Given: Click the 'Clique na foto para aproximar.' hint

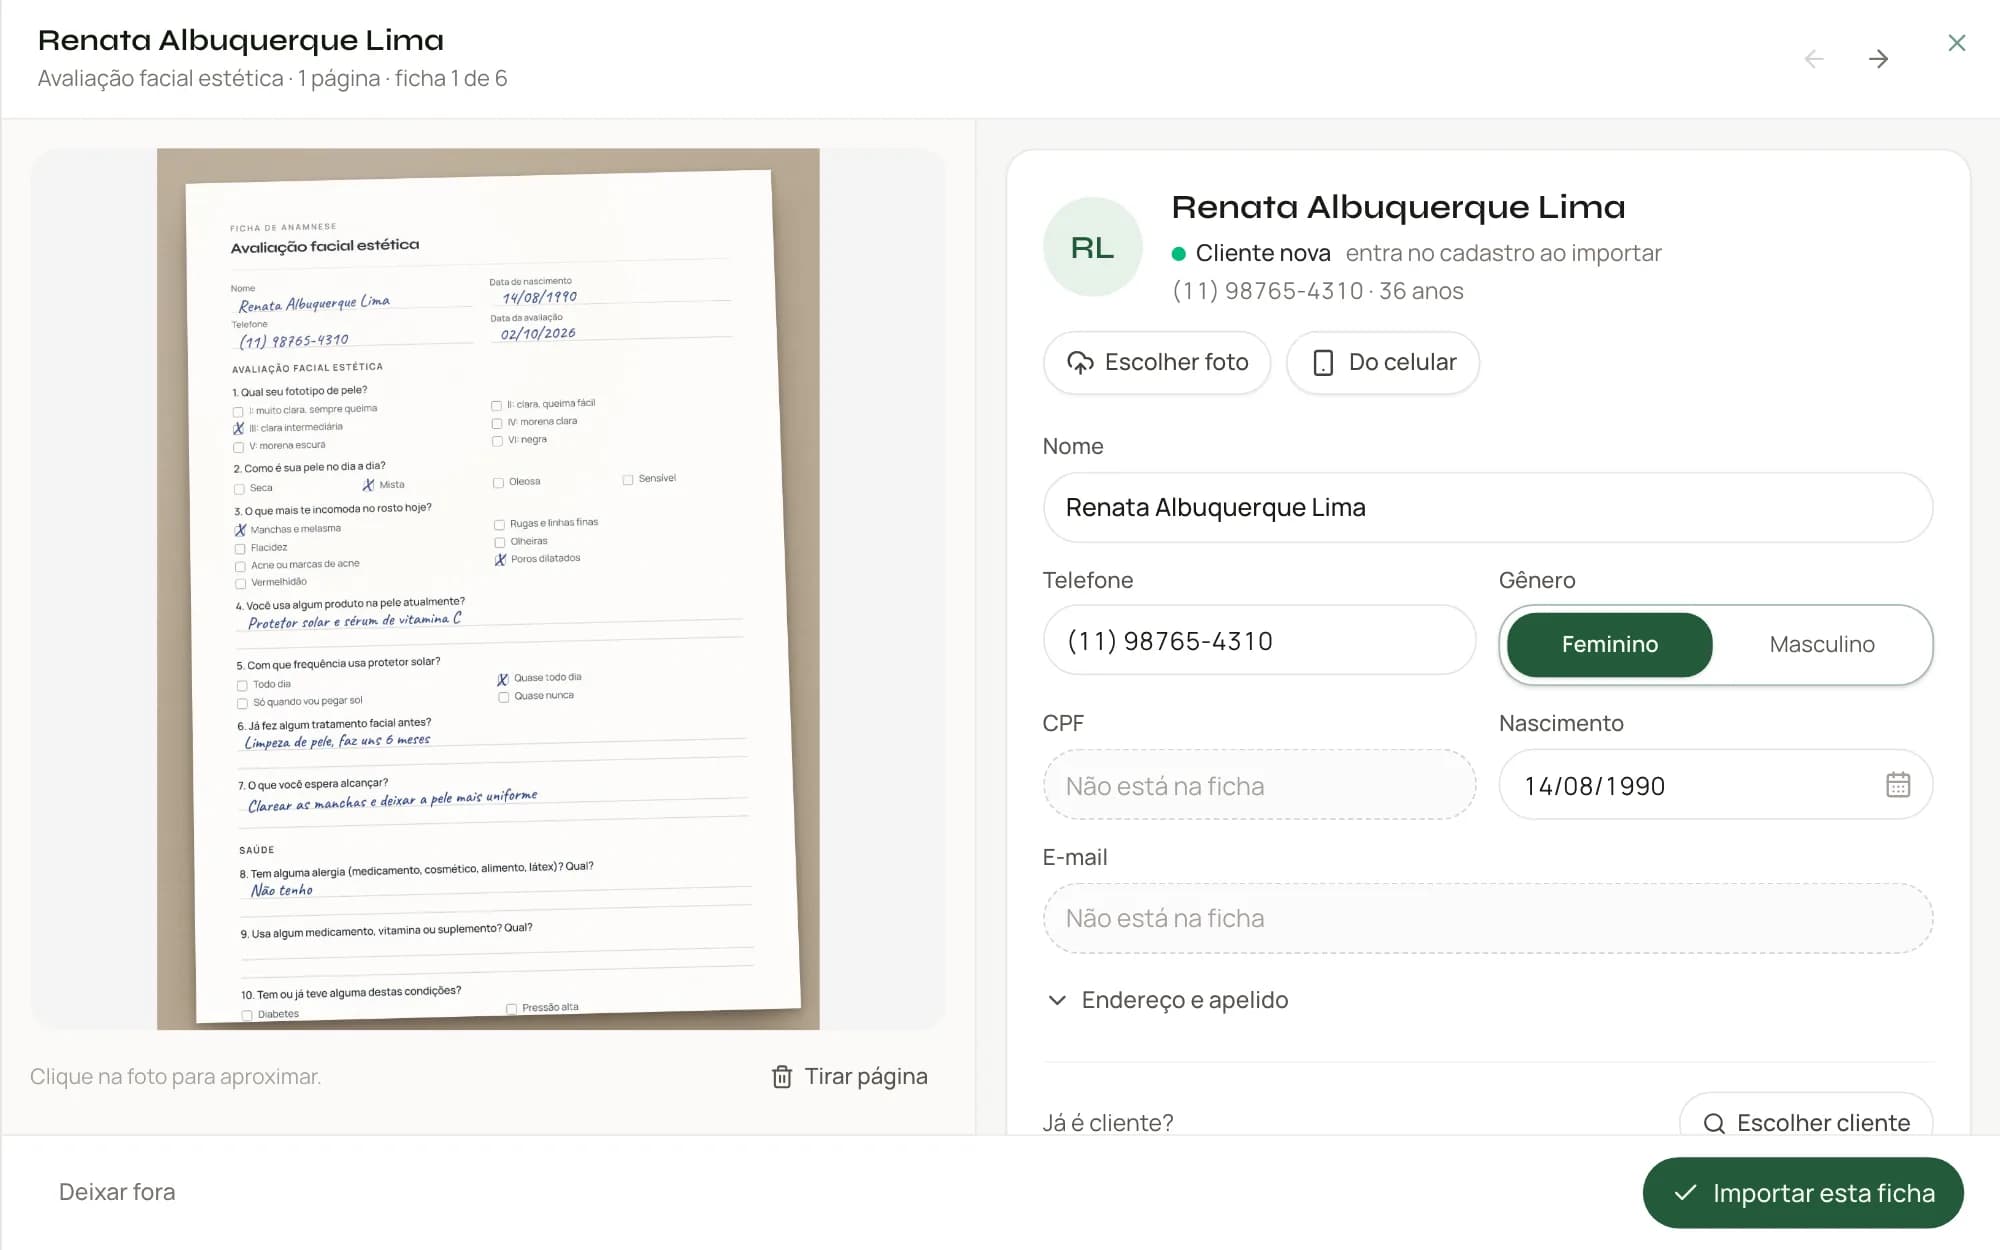Looking at the screenshot, I should coord(176,1076).
